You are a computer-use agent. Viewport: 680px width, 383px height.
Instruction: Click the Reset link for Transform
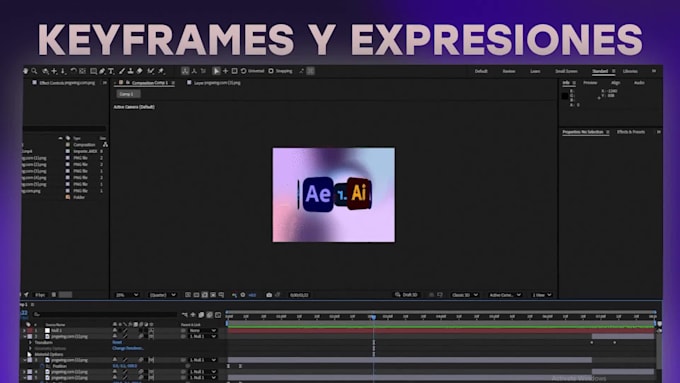point(117,342)
